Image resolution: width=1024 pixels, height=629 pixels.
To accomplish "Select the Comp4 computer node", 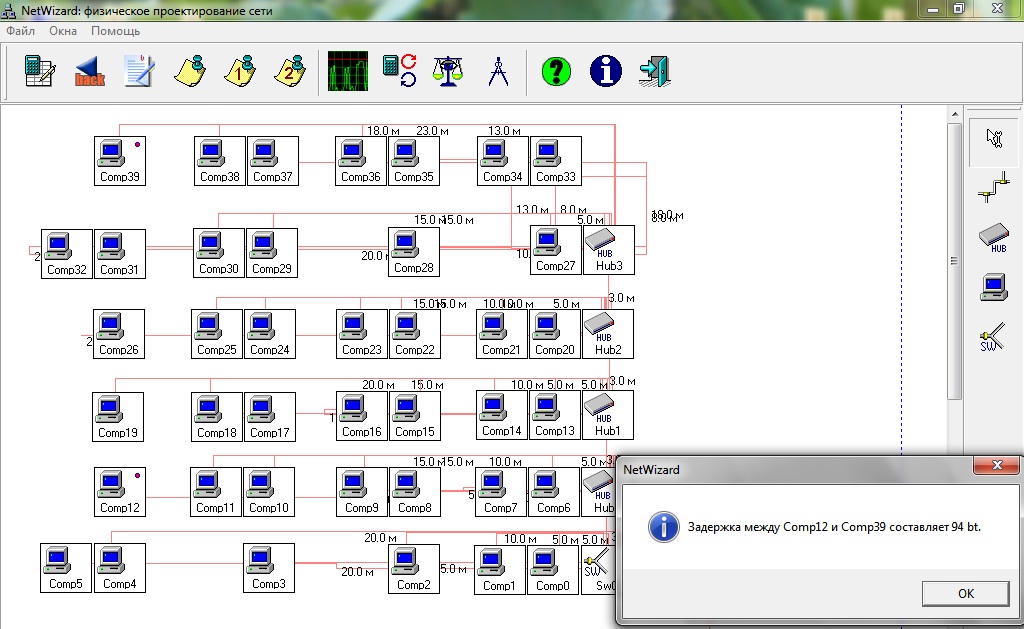I will (x=120, y=568).
